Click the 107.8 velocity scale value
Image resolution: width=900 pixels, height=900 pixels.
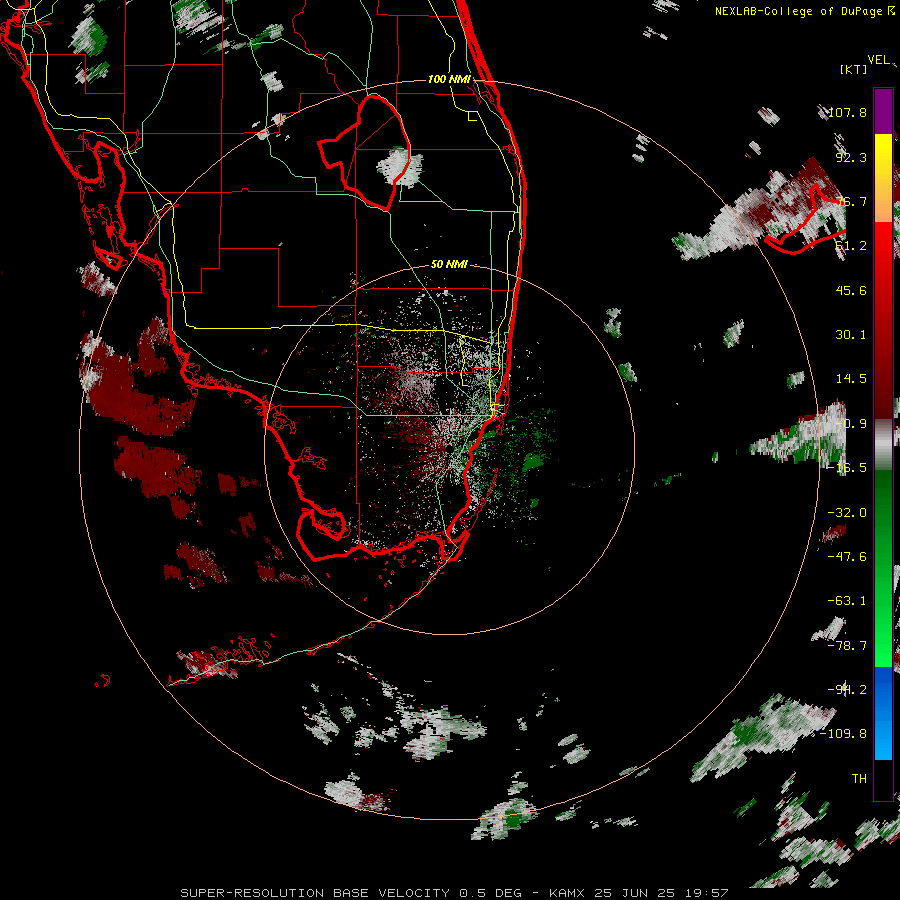click(847, 112)
